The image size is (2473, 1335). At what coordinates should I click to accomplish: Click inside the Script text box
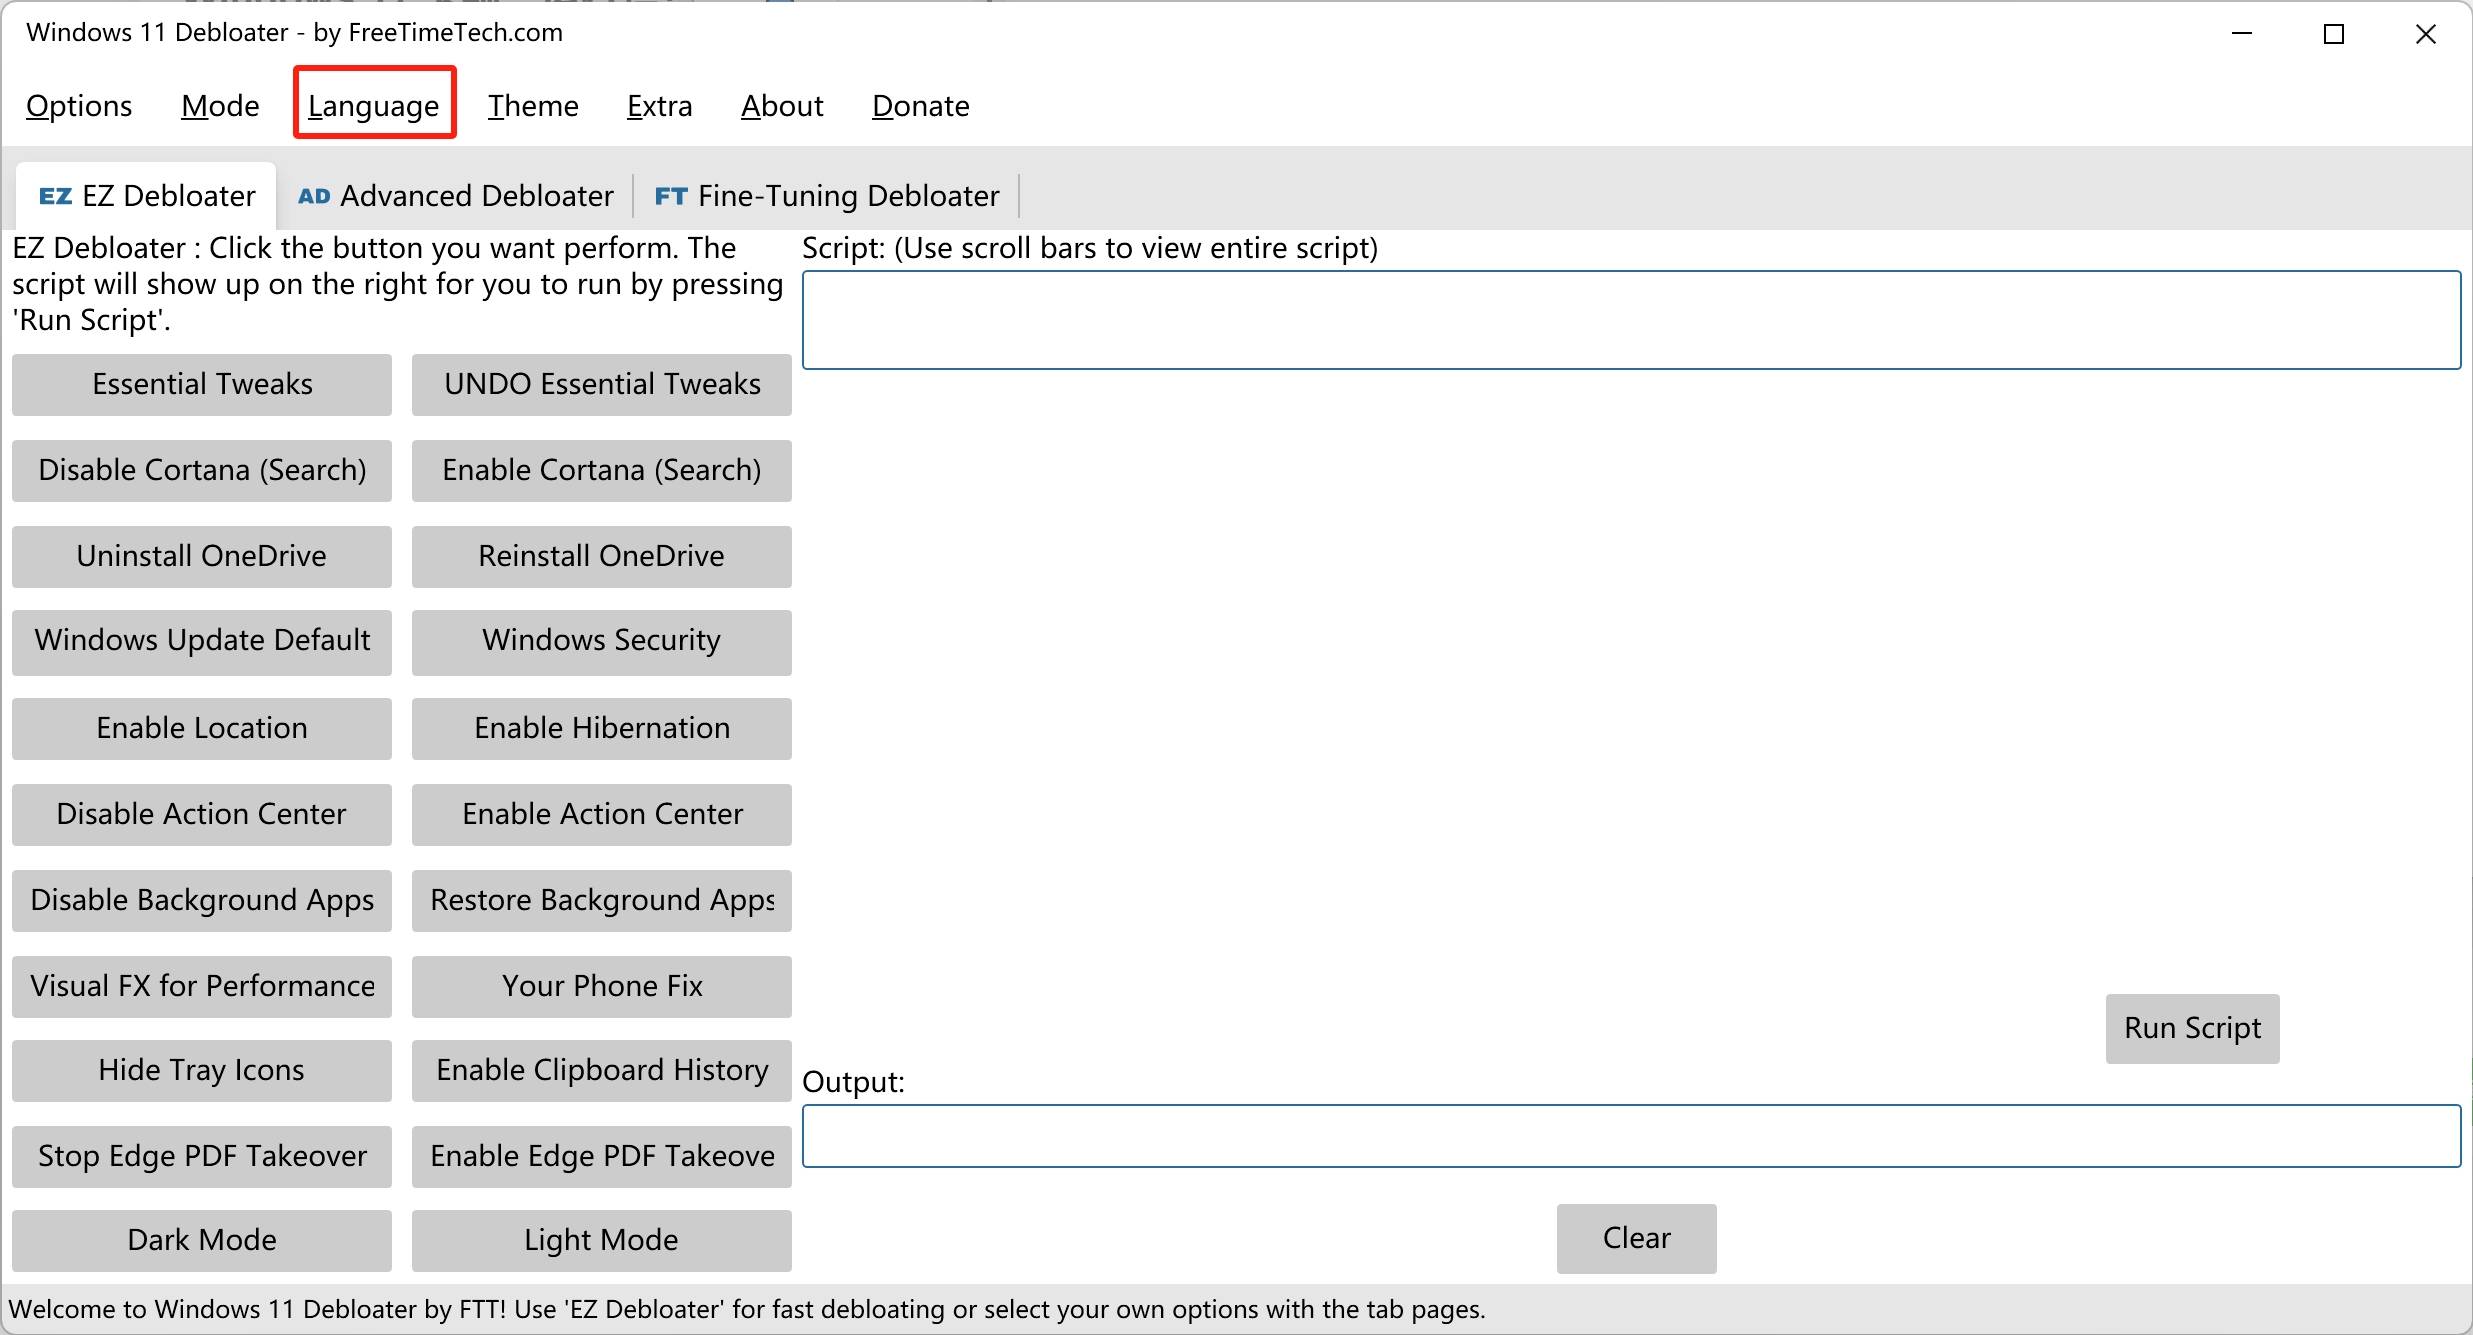(x=1630, y=320)
